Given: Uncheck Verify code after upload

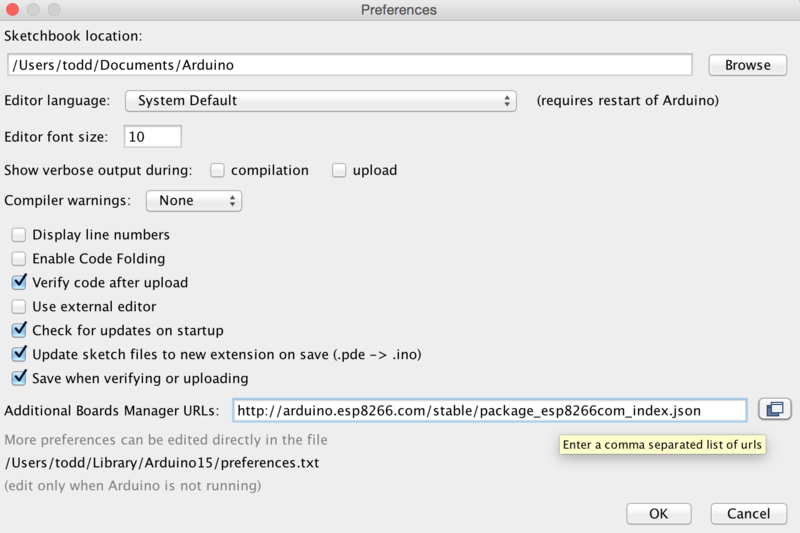Looking at the screenshot, I should [x=19, y=282].
